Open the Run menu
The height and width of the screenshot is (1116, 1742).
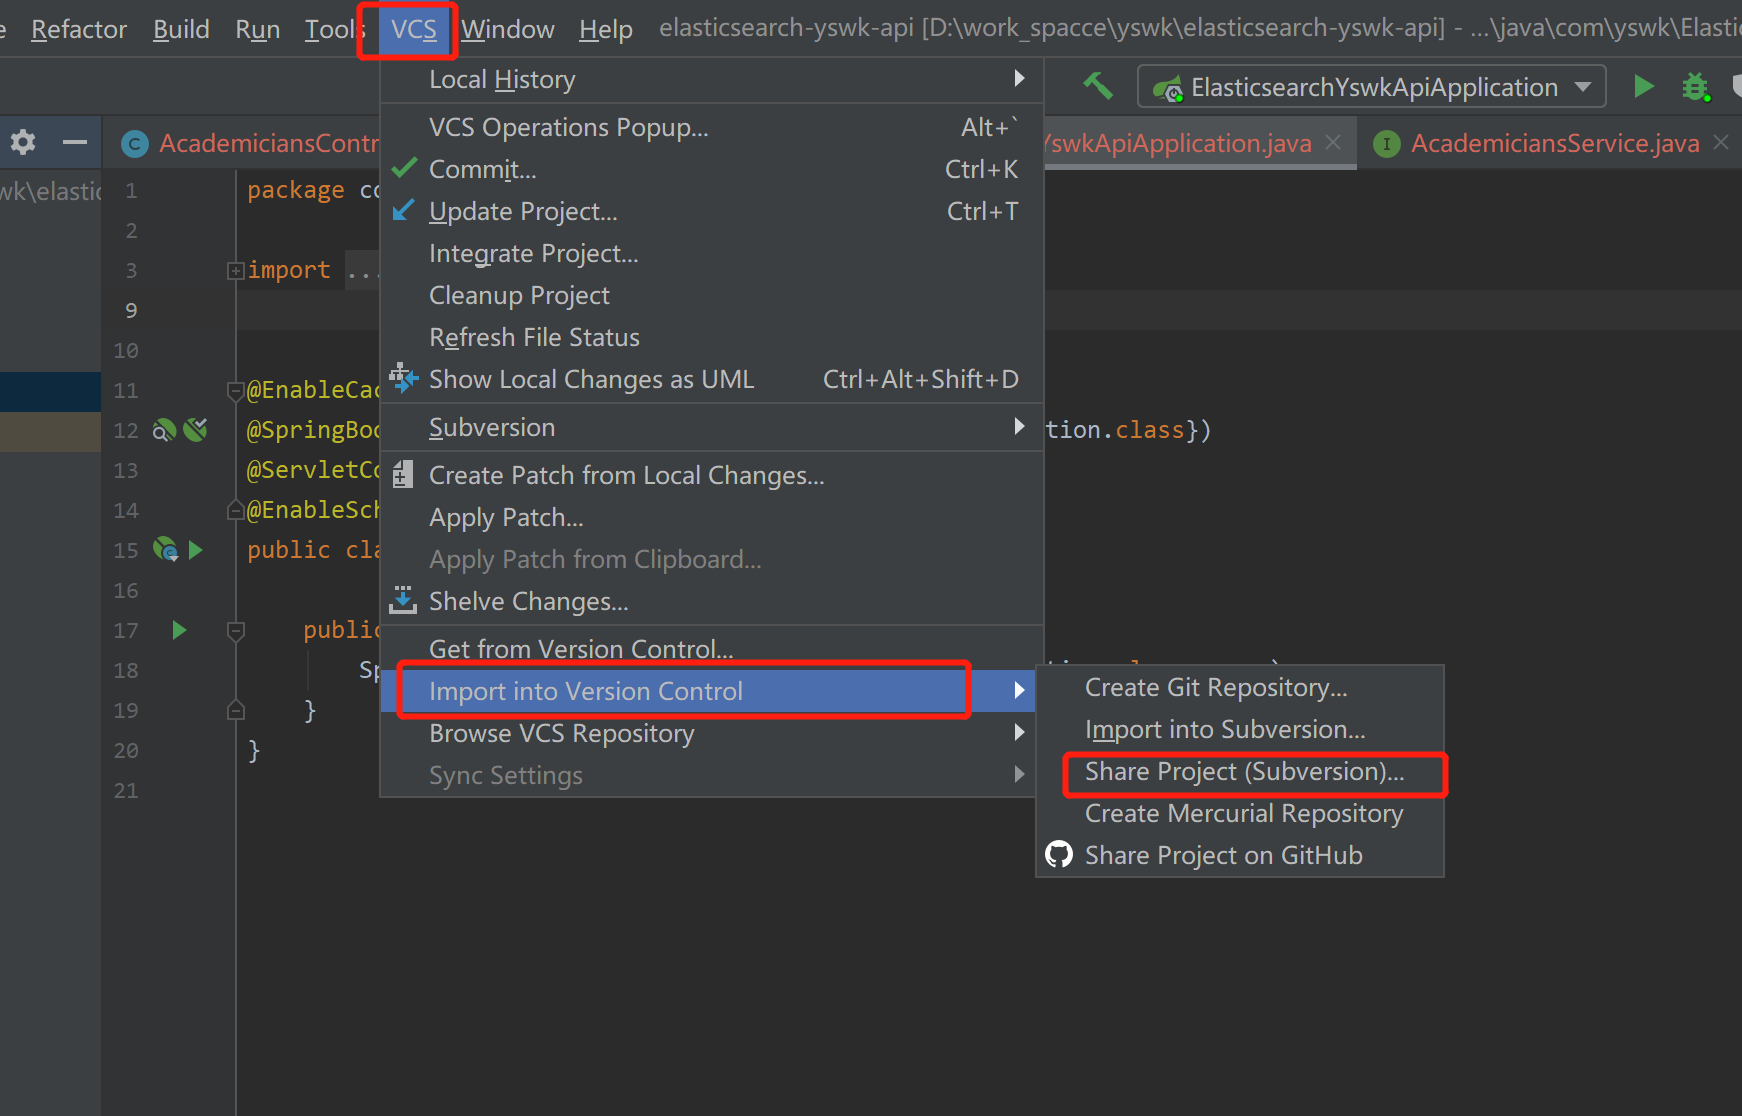[x=258, y=29]
